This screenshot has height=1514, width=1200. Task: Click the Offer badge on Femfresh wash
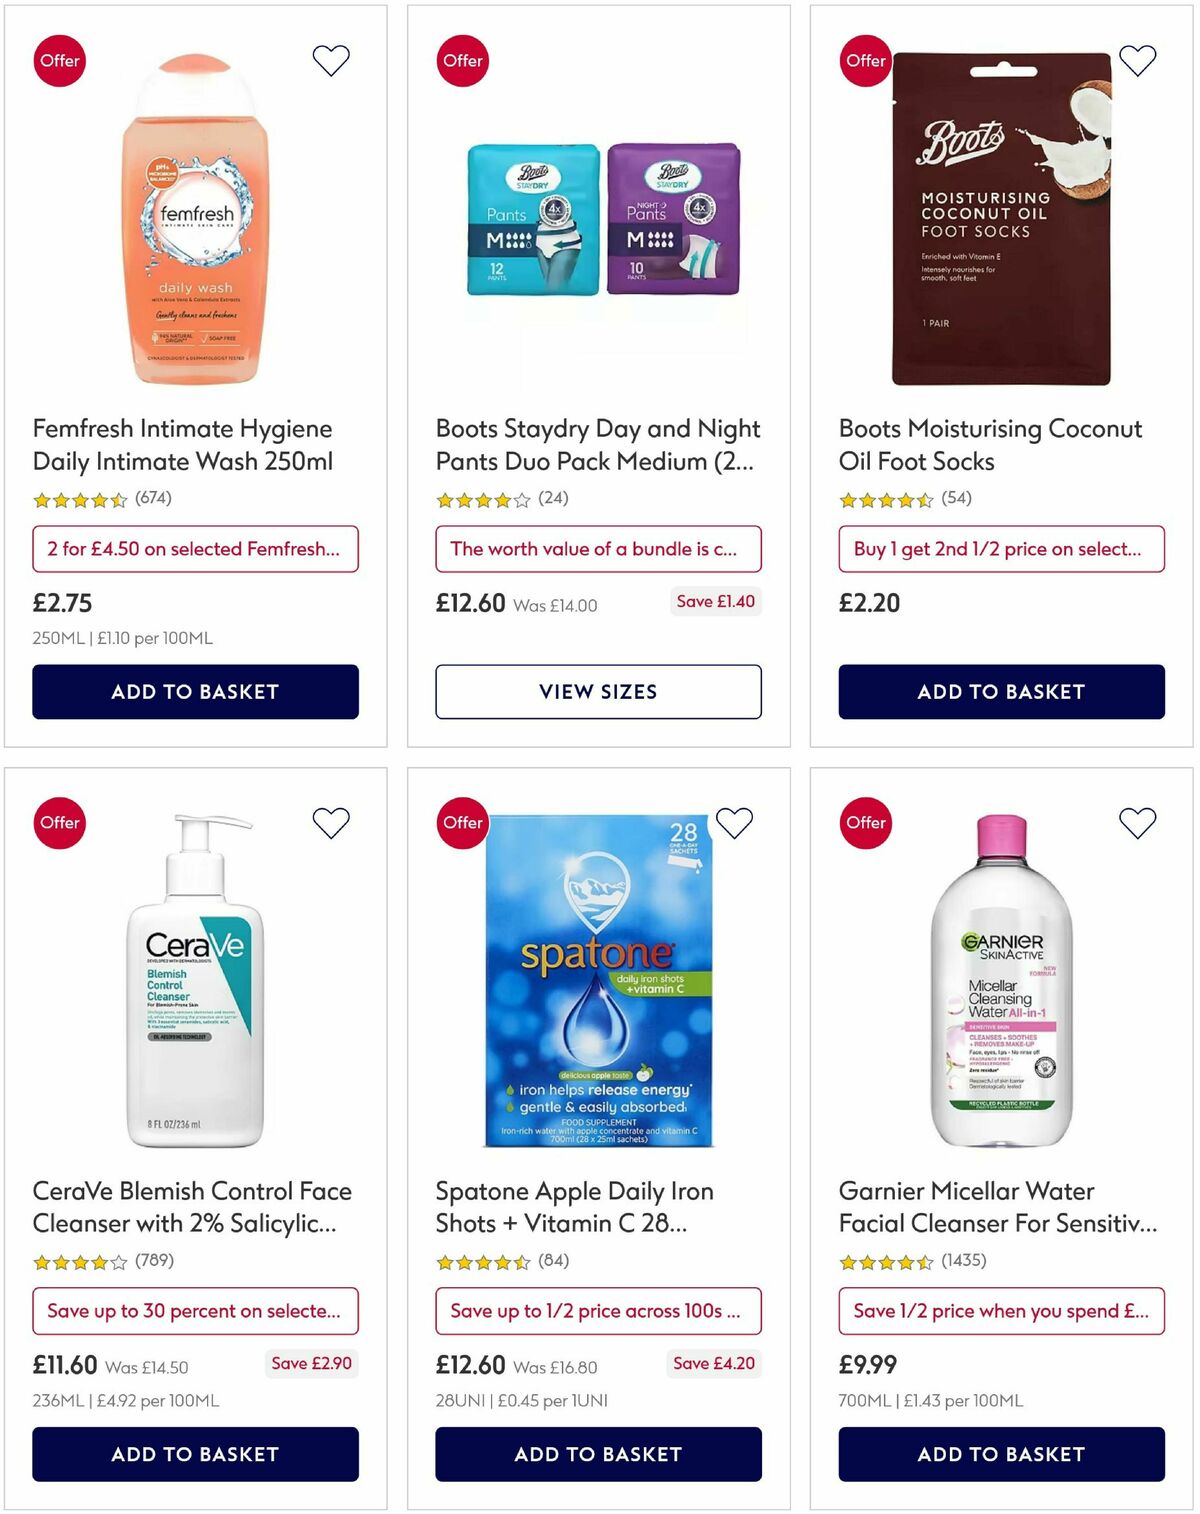tap(59, 60)
